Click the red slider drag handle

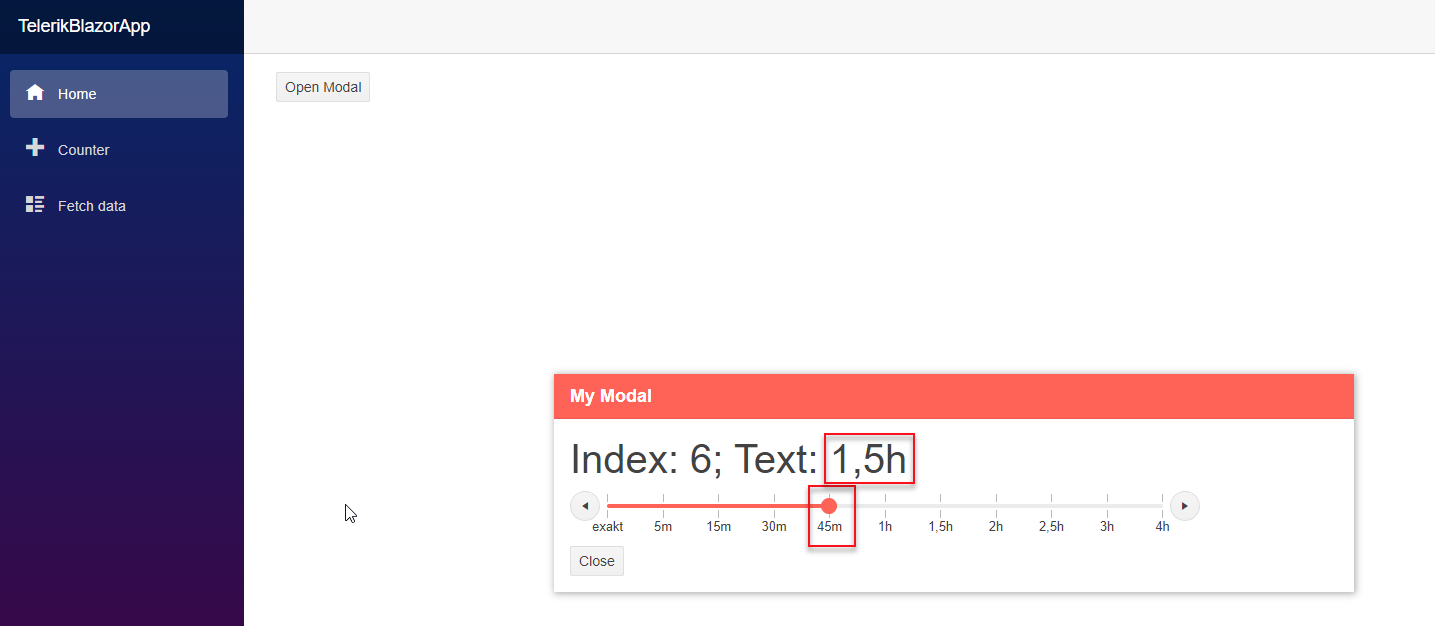pos(829,506)
